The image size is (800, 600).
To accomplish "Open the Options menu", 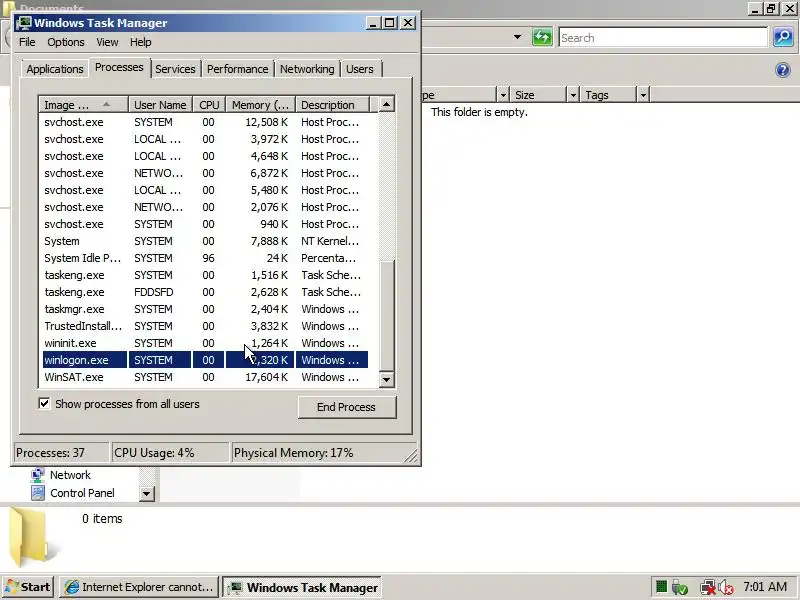I will [66, 42].
